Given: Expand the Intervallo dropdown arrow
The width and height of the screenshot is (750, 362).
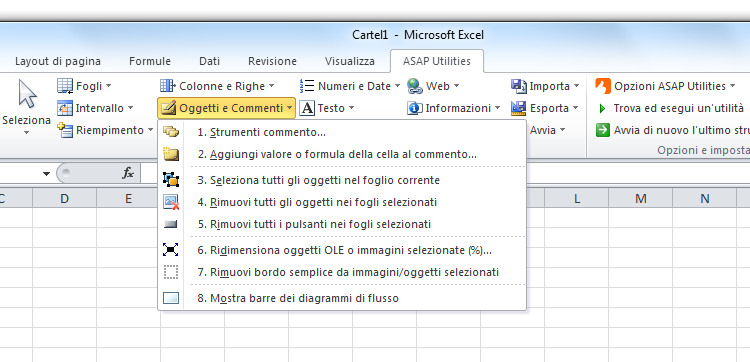Looking at the screenshot, I should point(130,108).
